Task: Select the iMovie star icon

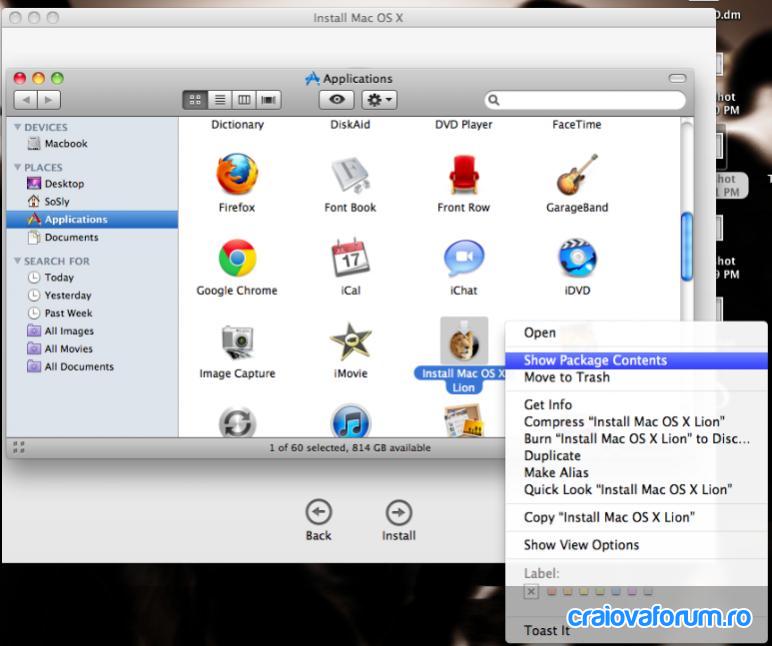Action: (x=350, y=341)
